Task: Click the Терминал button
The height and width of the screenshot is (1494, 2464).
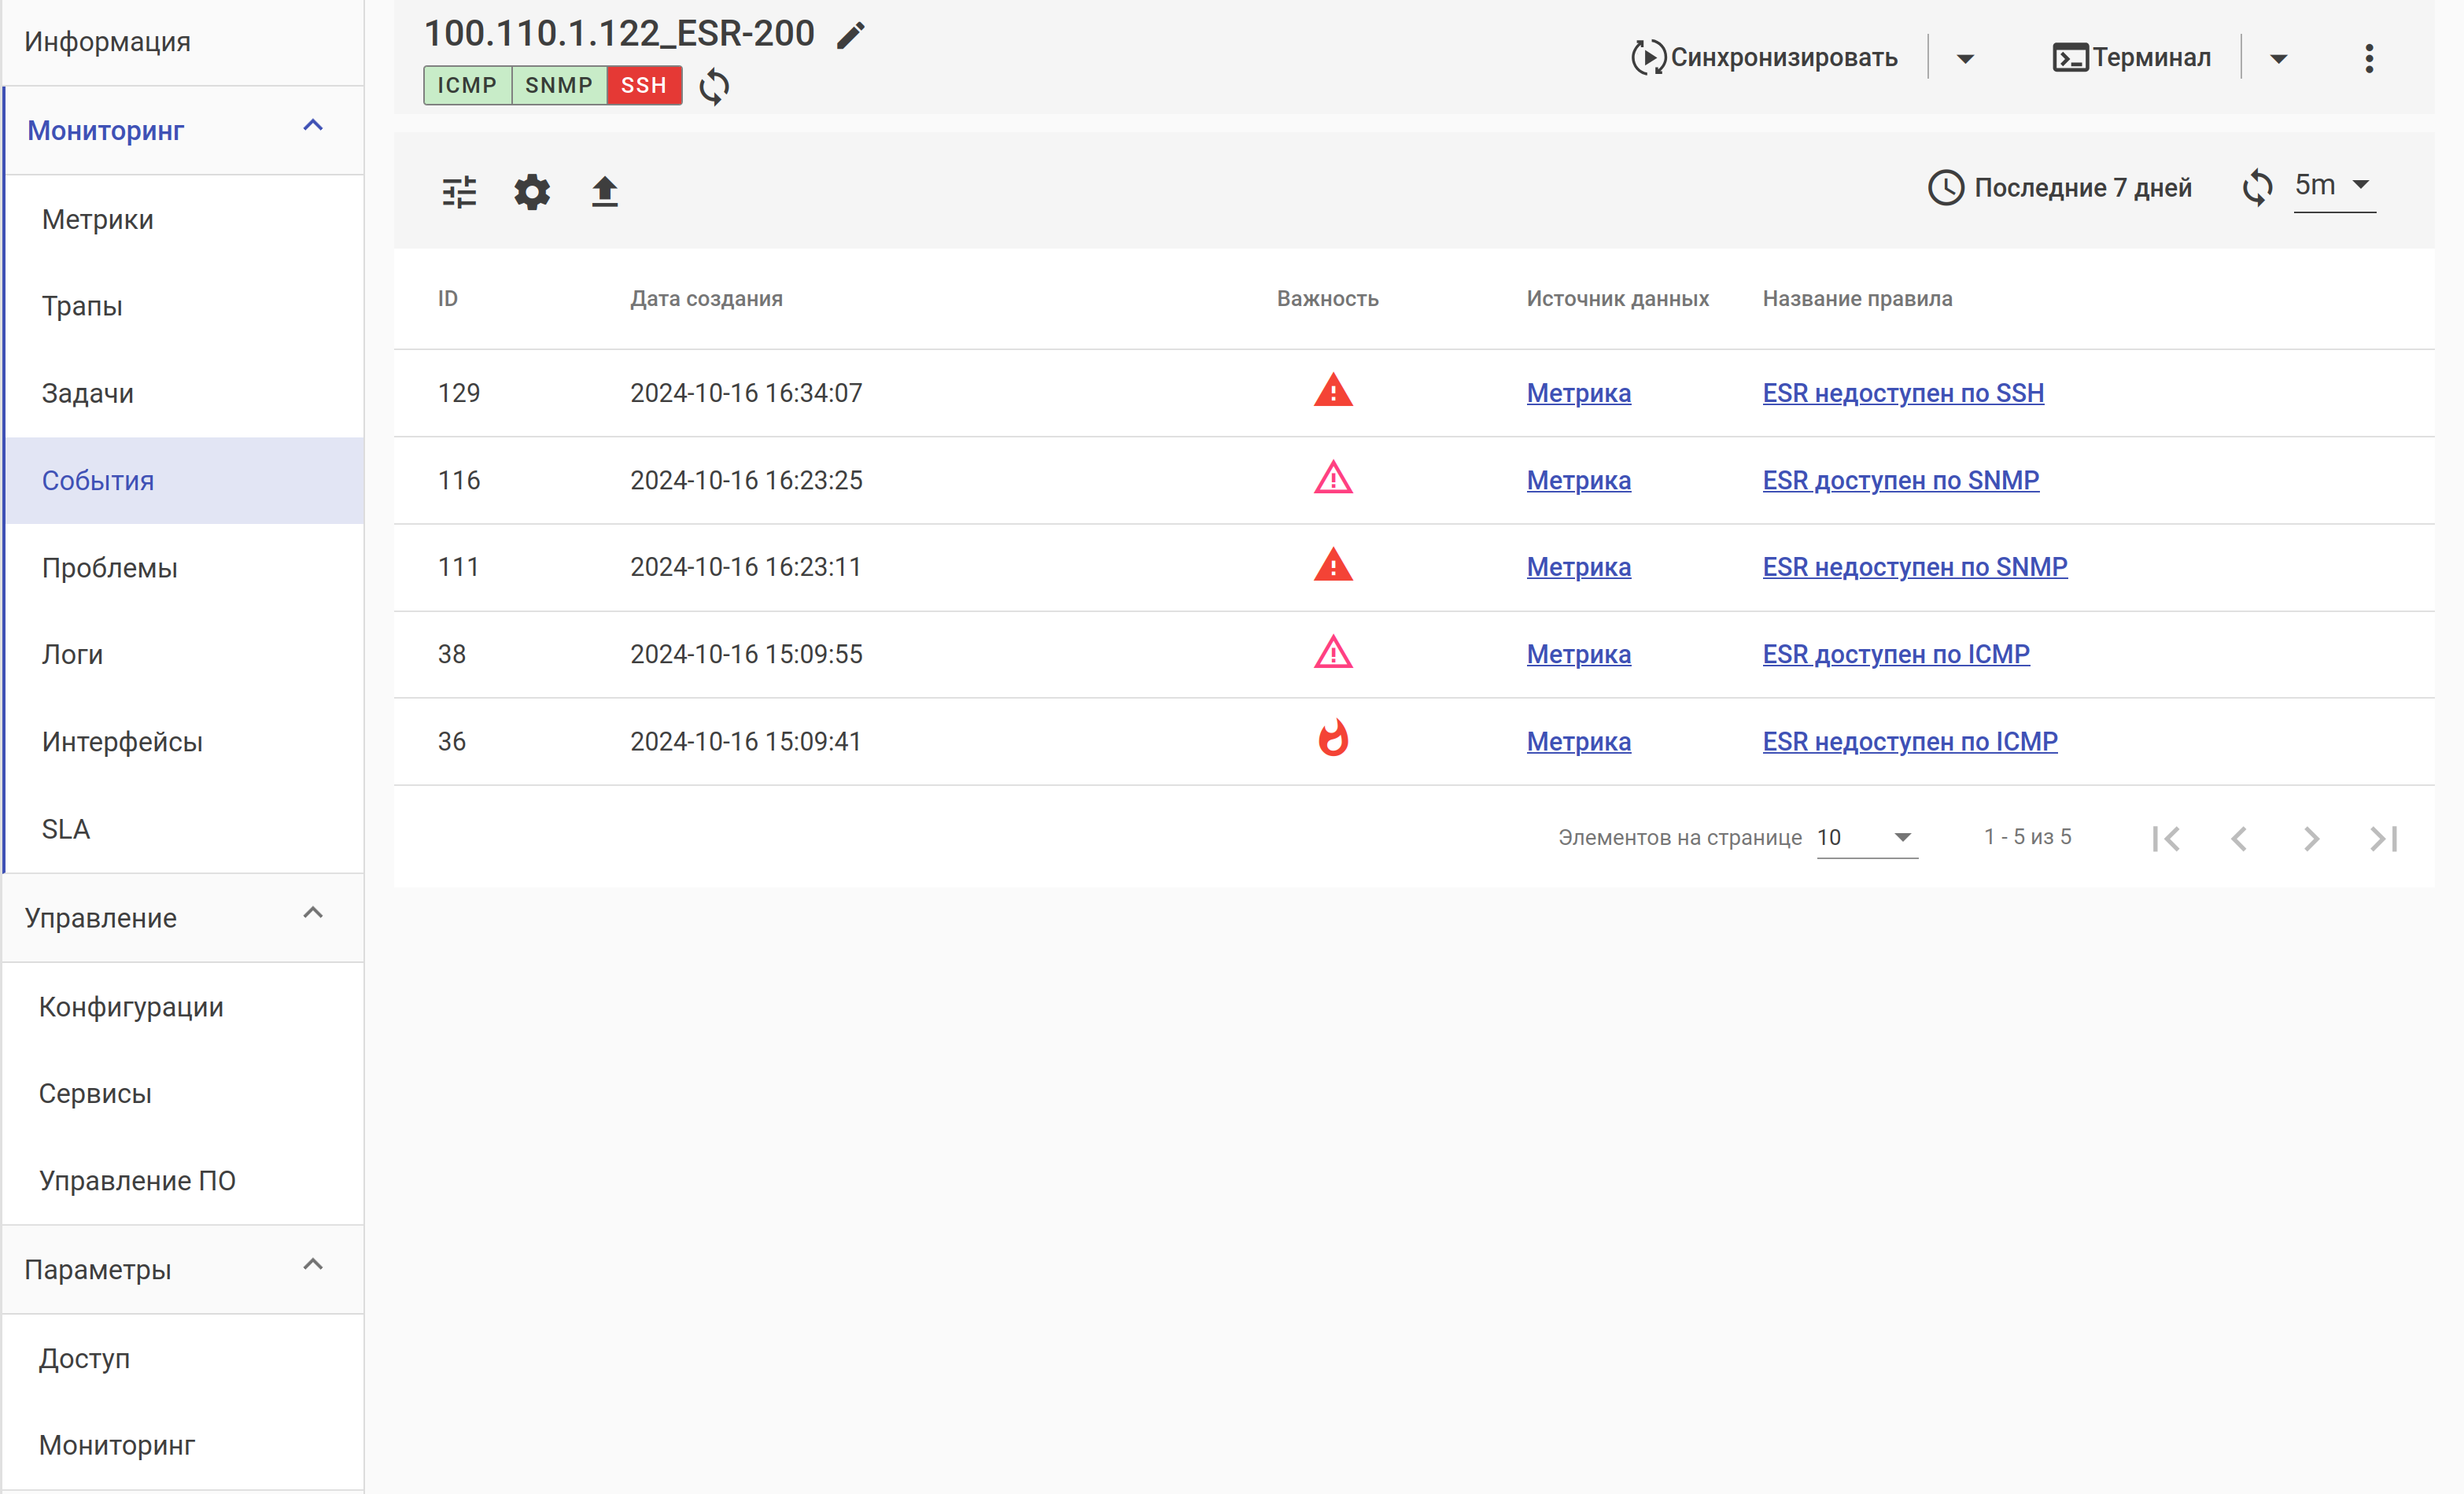Action: 2131,58
